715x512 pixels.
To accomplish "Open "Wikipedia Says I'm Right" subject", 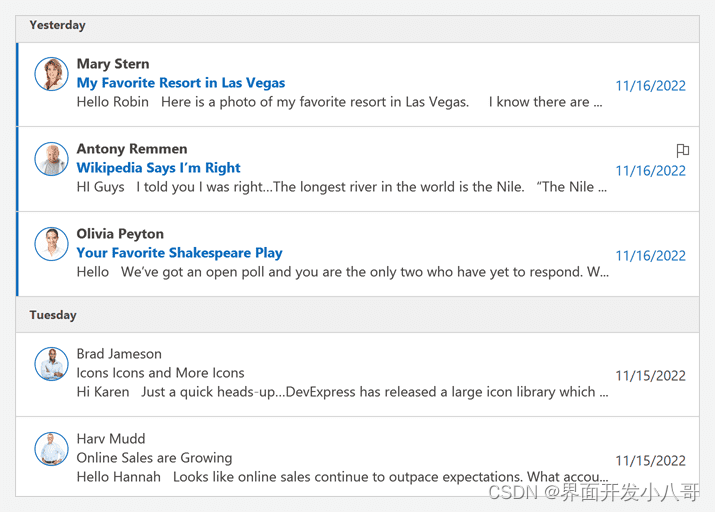I will [159, 168].
